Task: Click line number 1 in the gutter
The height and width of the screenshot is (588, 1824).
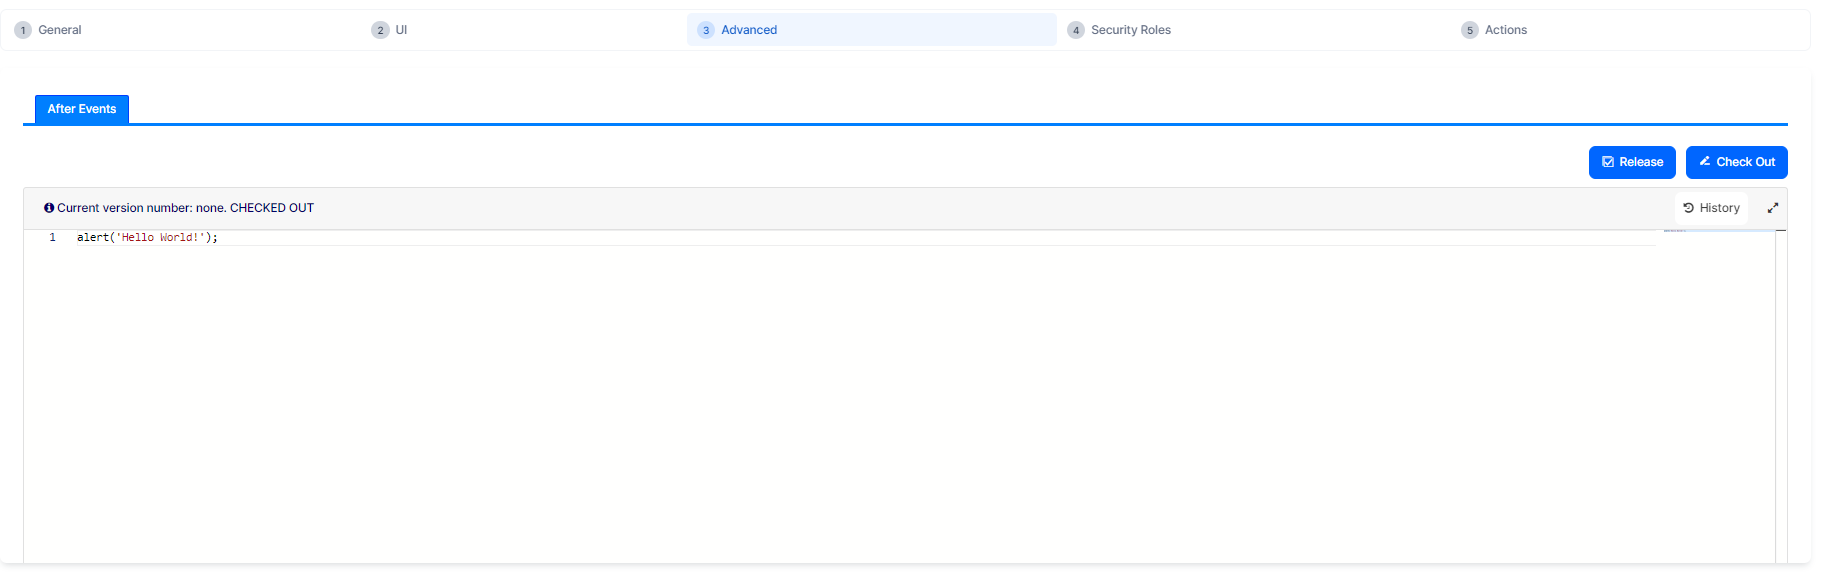Action: [52, 238]
